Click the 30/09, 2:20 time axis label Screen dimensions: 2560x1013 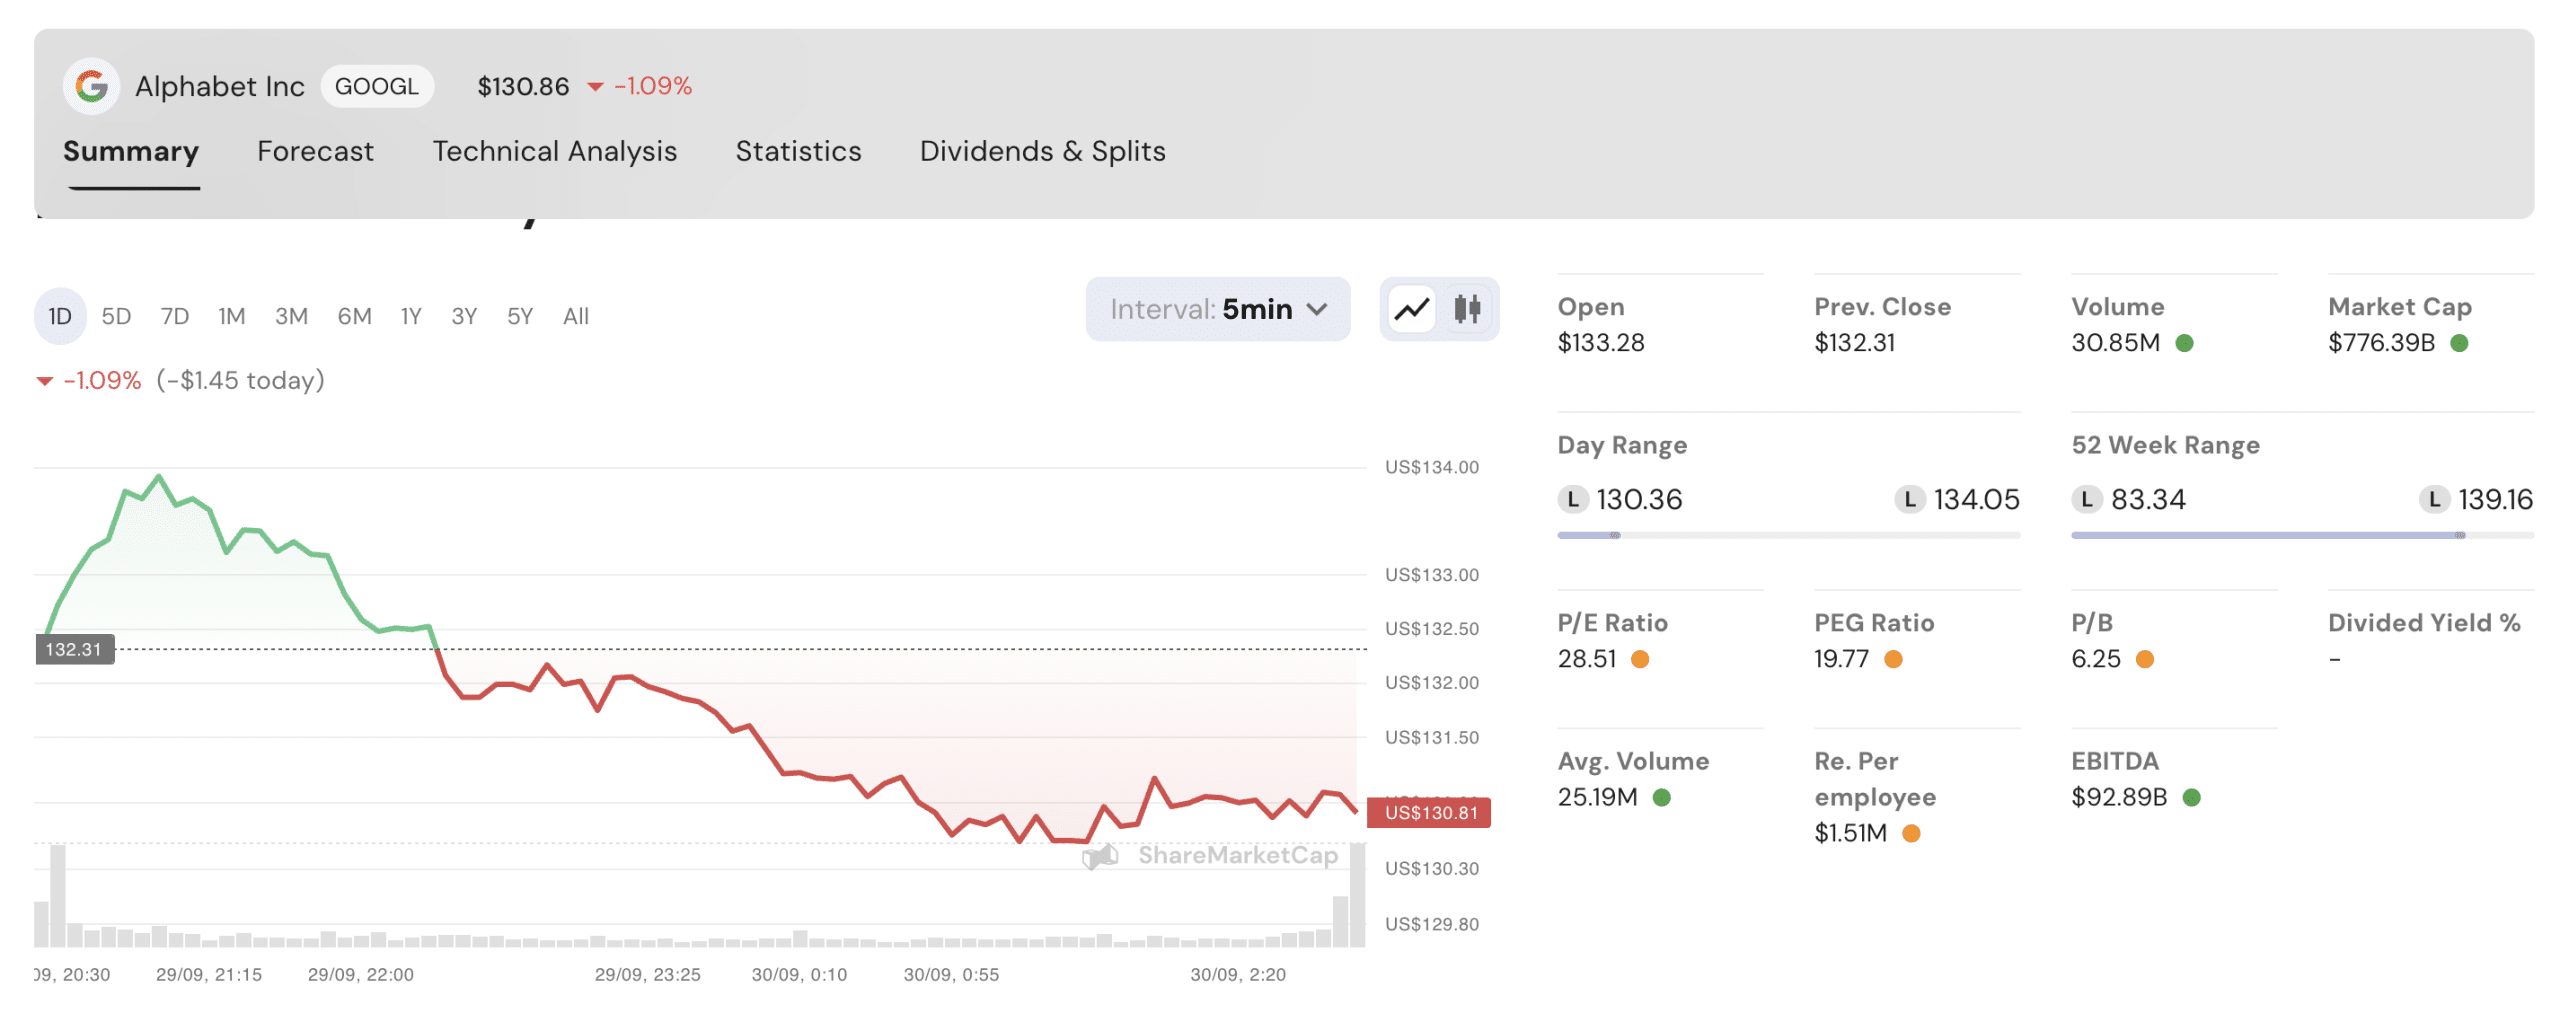pos(1237,973)
